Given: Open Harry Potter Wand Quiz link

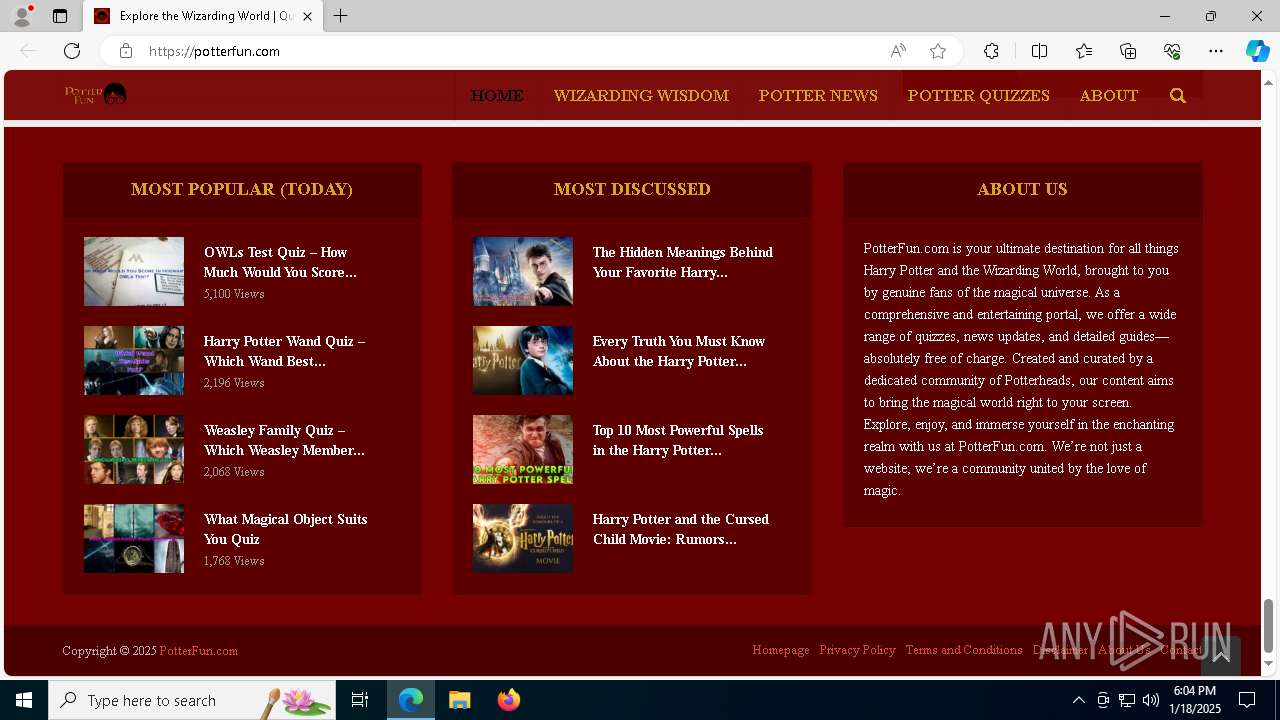Looking at the screenshot, I should tap(284, 351).
